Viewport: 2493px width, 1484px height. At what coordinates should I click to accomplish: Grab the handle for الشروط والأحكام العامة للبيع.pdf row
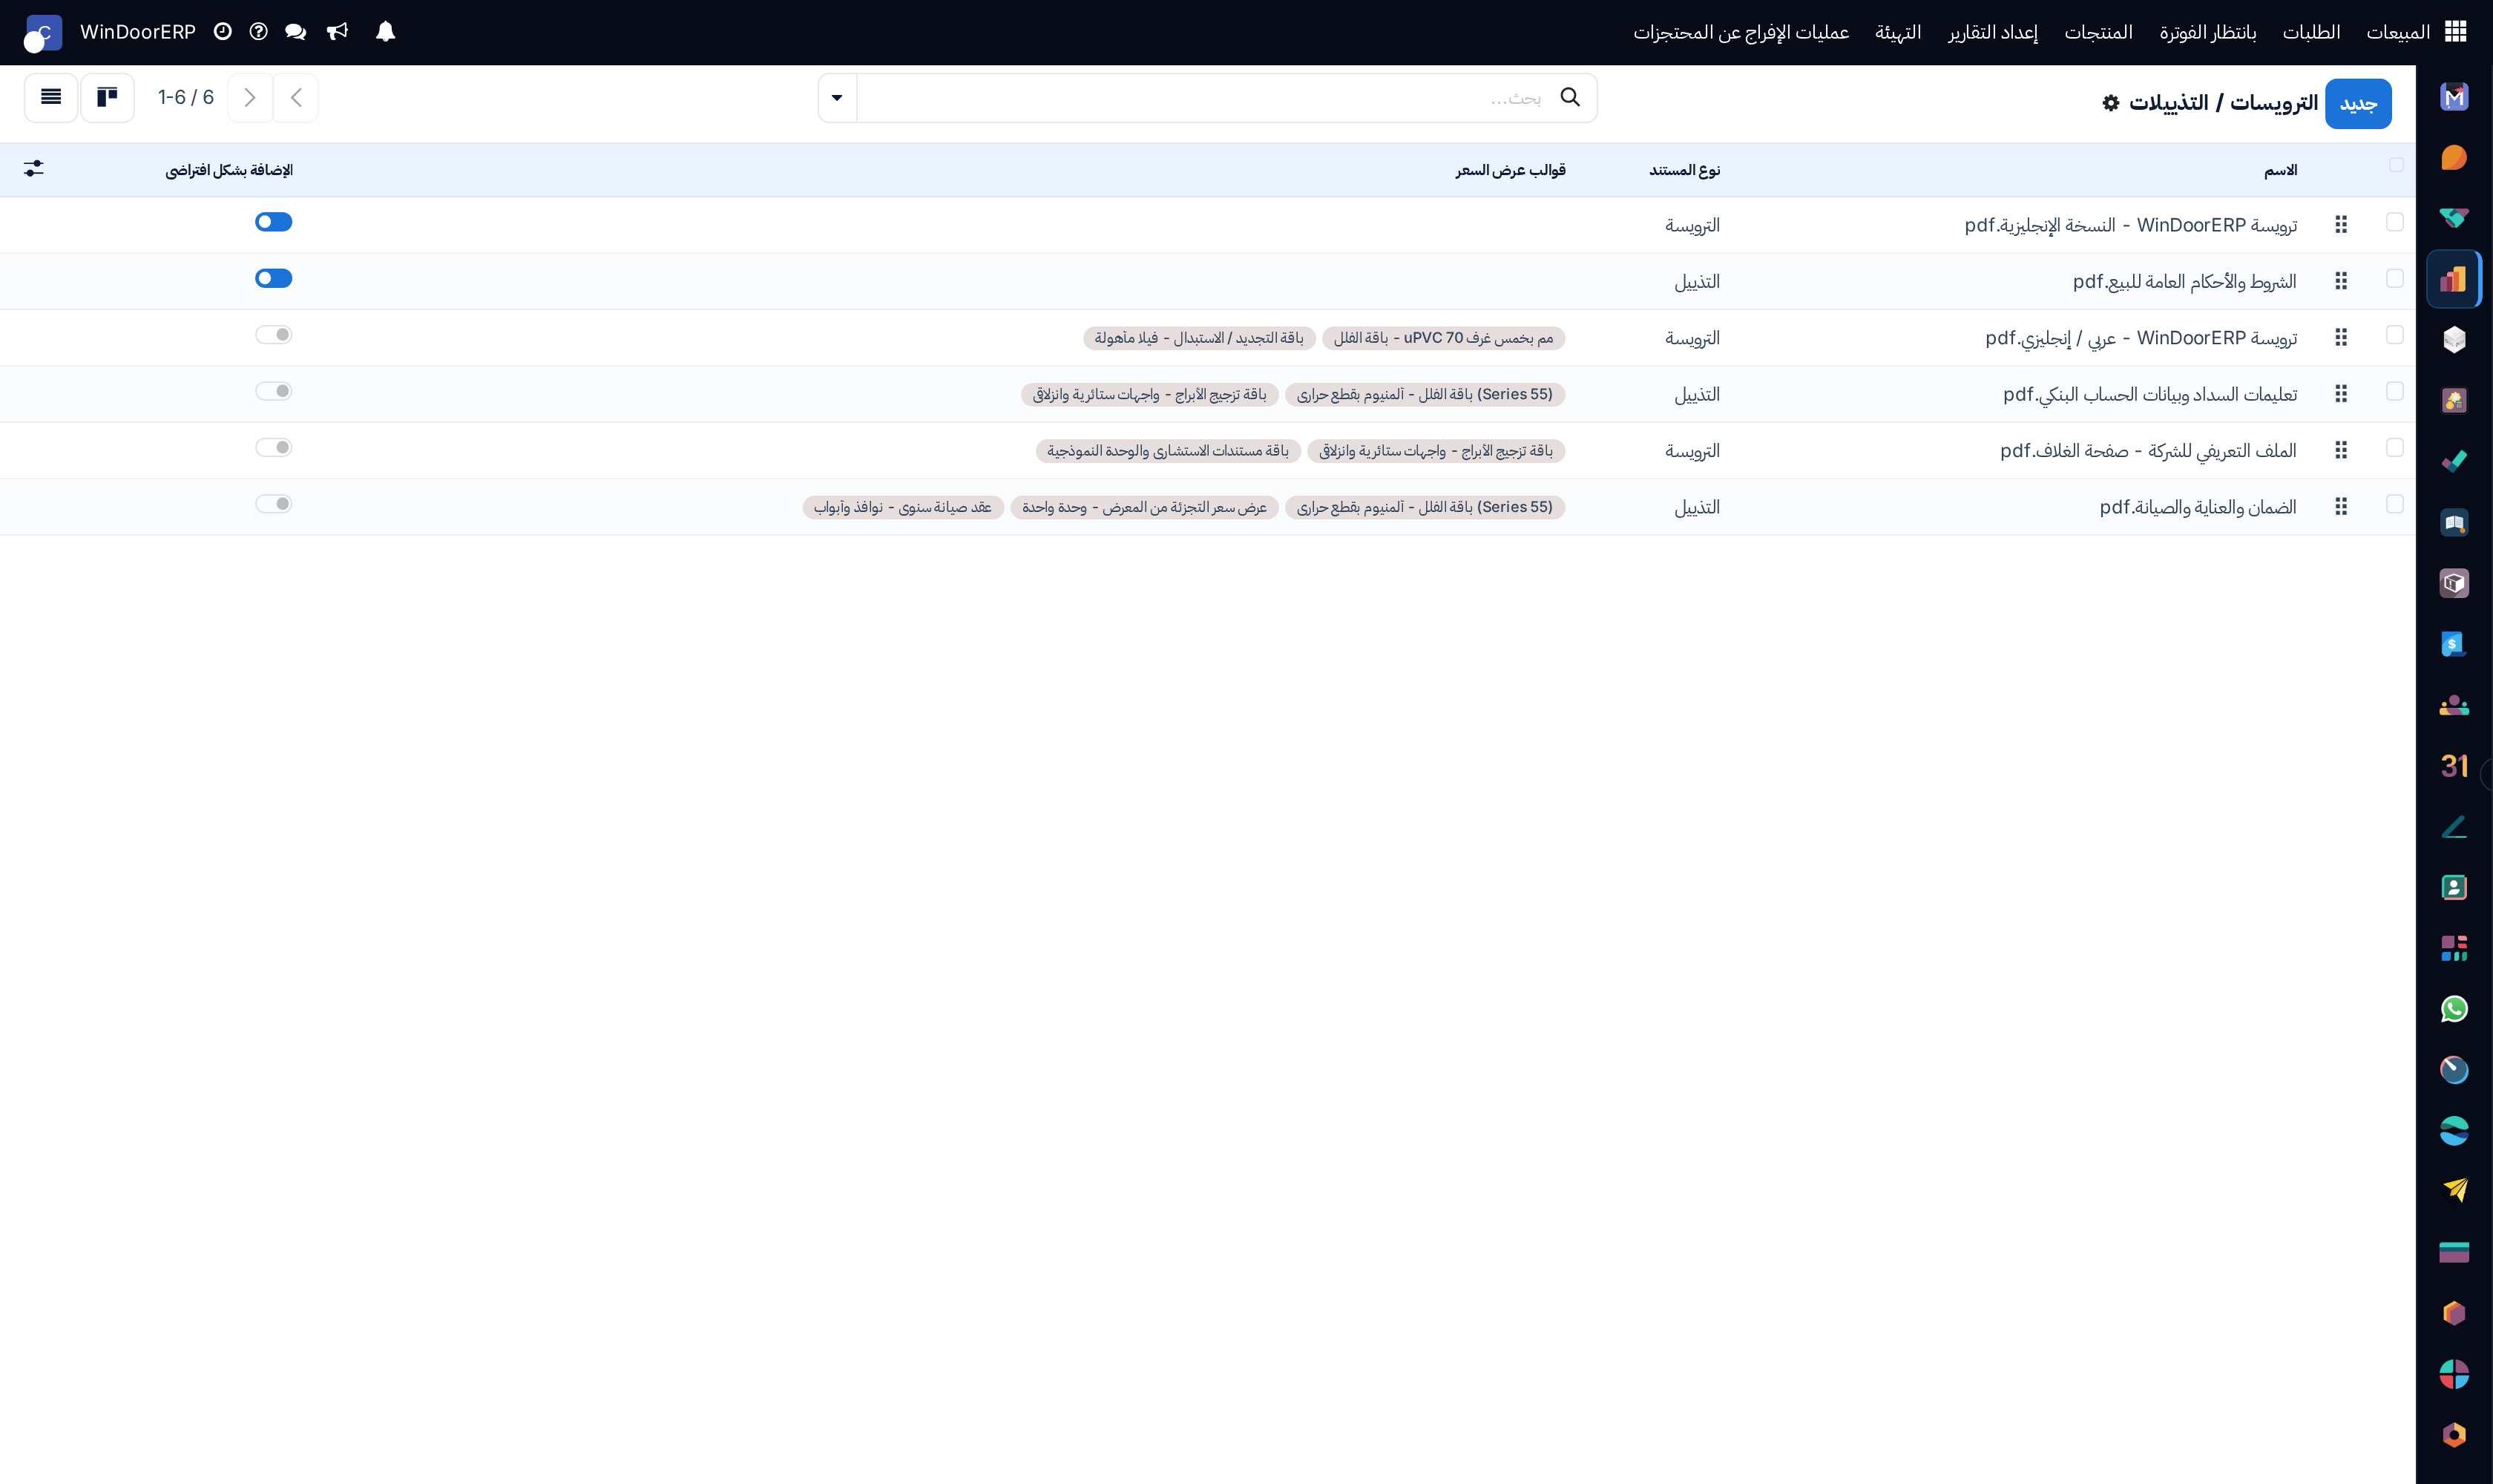(2341, 281)
